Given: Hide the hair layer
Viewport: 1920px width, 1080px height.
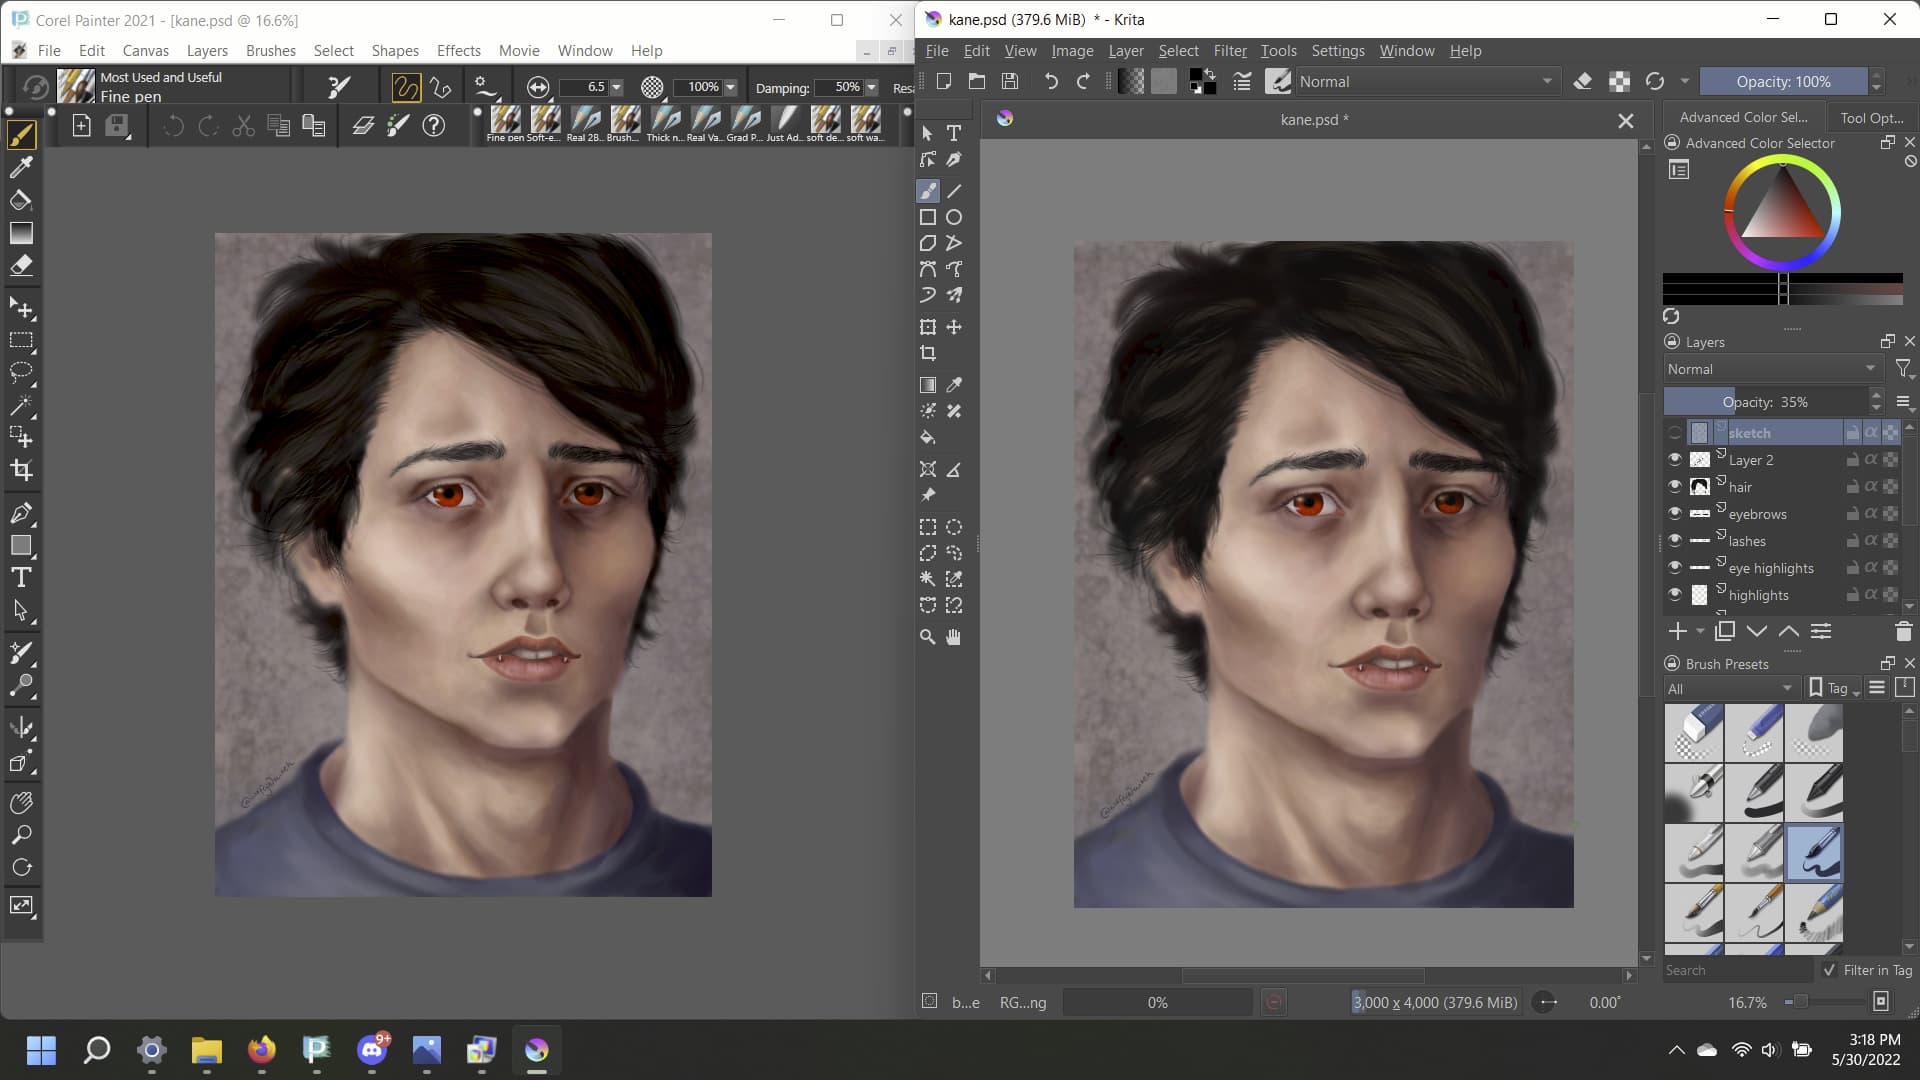Looking at the screenshot, I should pos(1675,486).
